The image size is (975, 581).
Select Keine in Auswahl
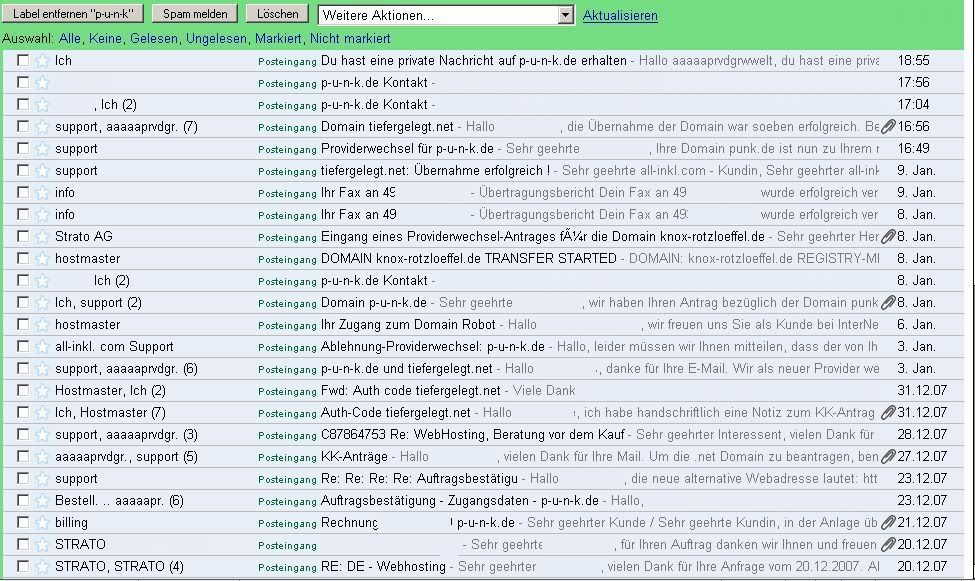[x=105, y=39]
